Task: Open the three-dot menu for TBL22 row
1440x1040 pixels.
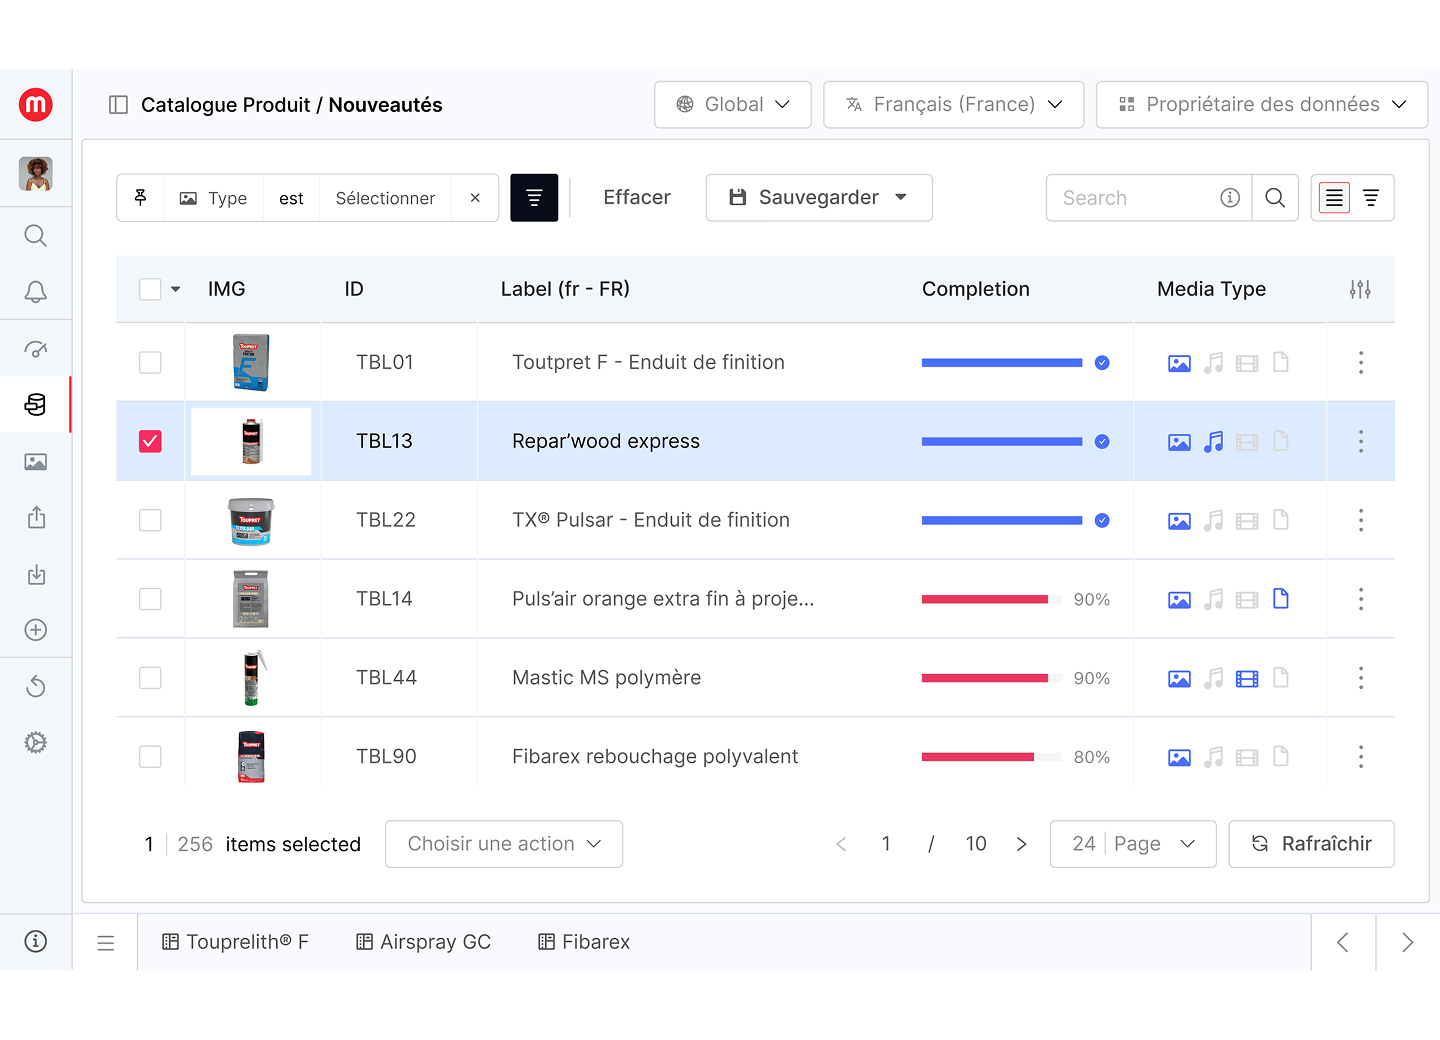Action: point(1360,520)
